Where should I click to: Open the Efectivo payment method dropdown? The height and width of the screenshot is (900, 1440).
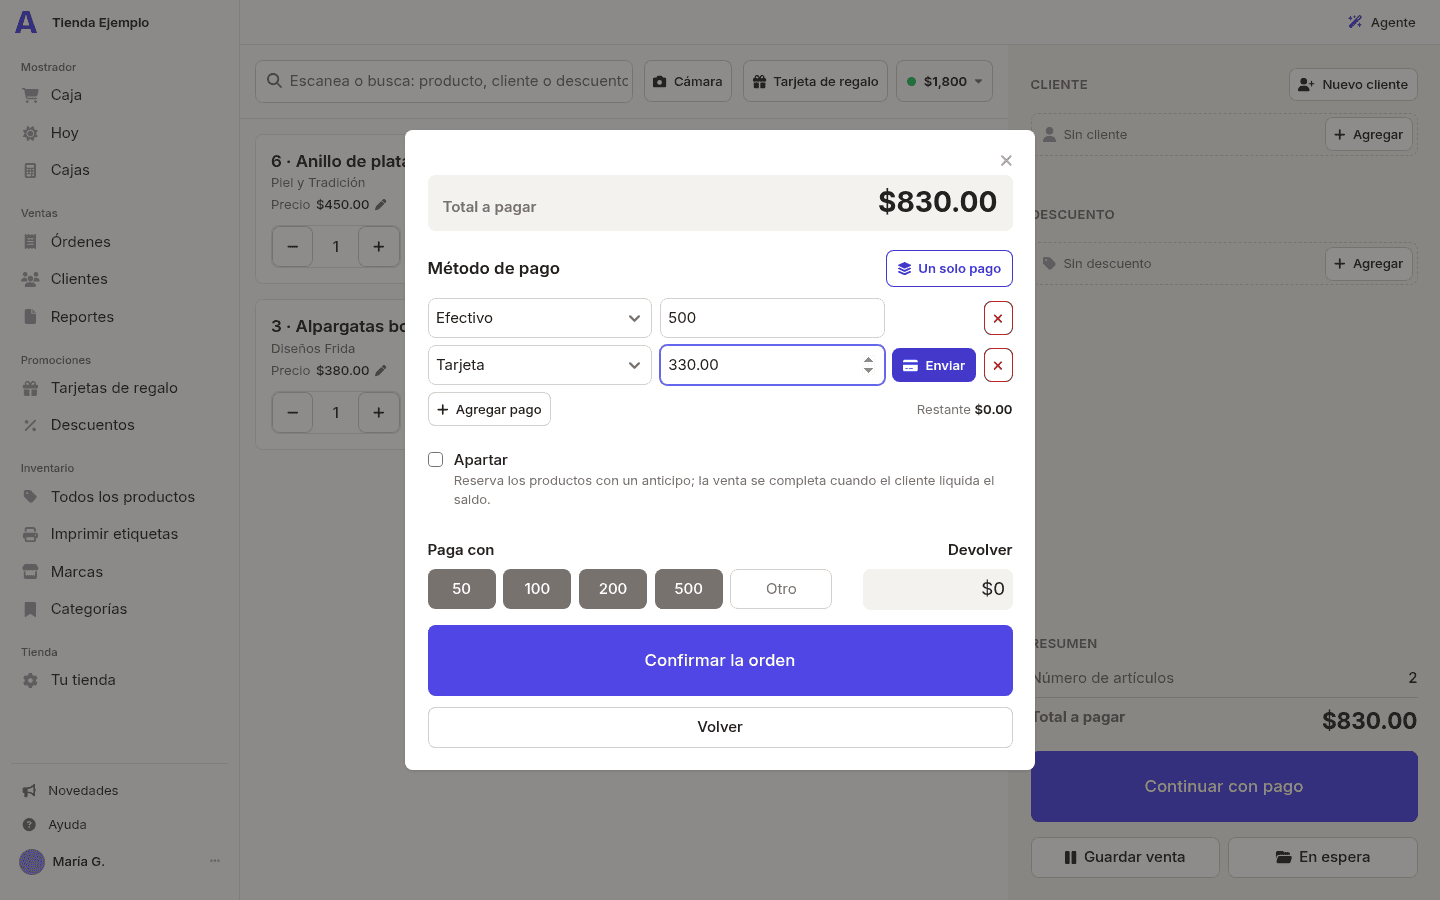coord(540,318)
